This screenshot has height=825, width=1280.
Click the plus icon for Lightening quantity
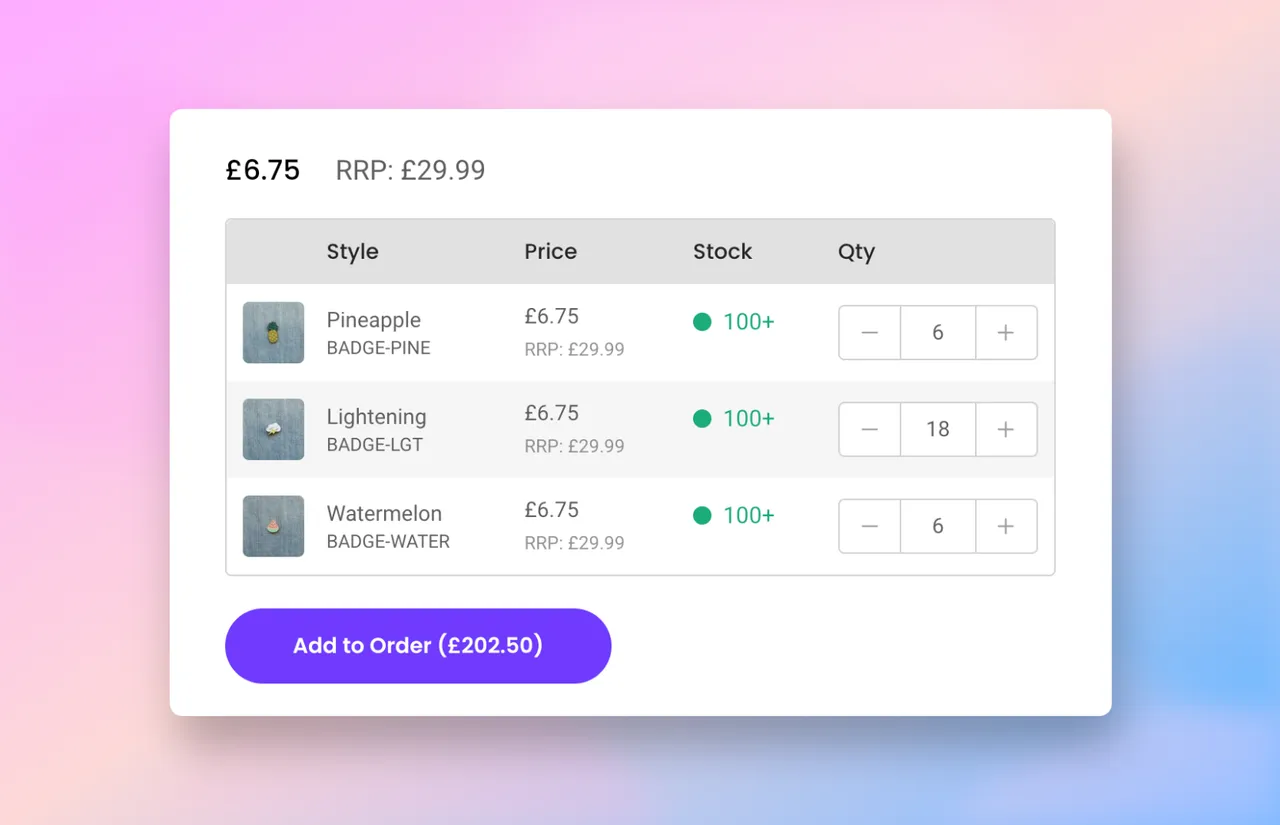pyautogui.click(x=1006, y=429)
